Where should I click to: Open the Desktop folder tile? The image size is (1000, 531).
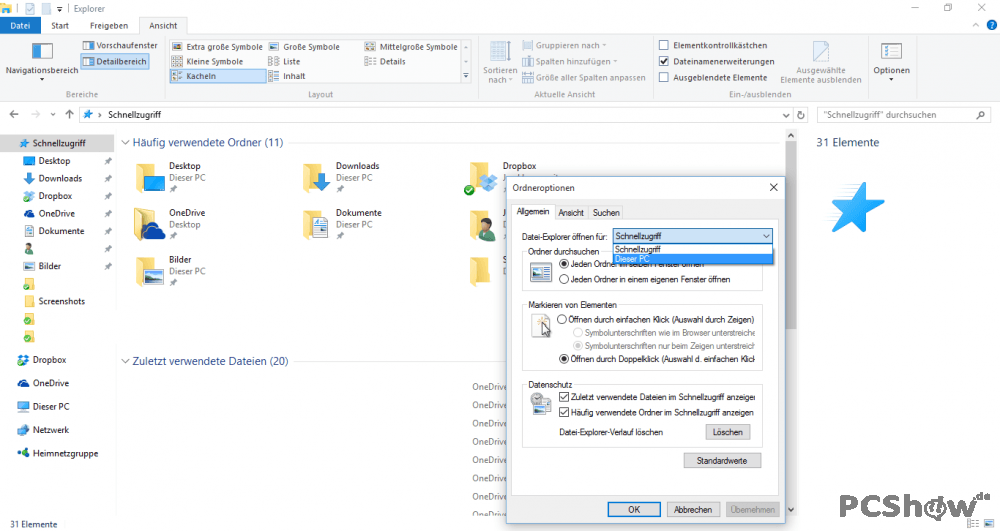(x=172, y=177)
